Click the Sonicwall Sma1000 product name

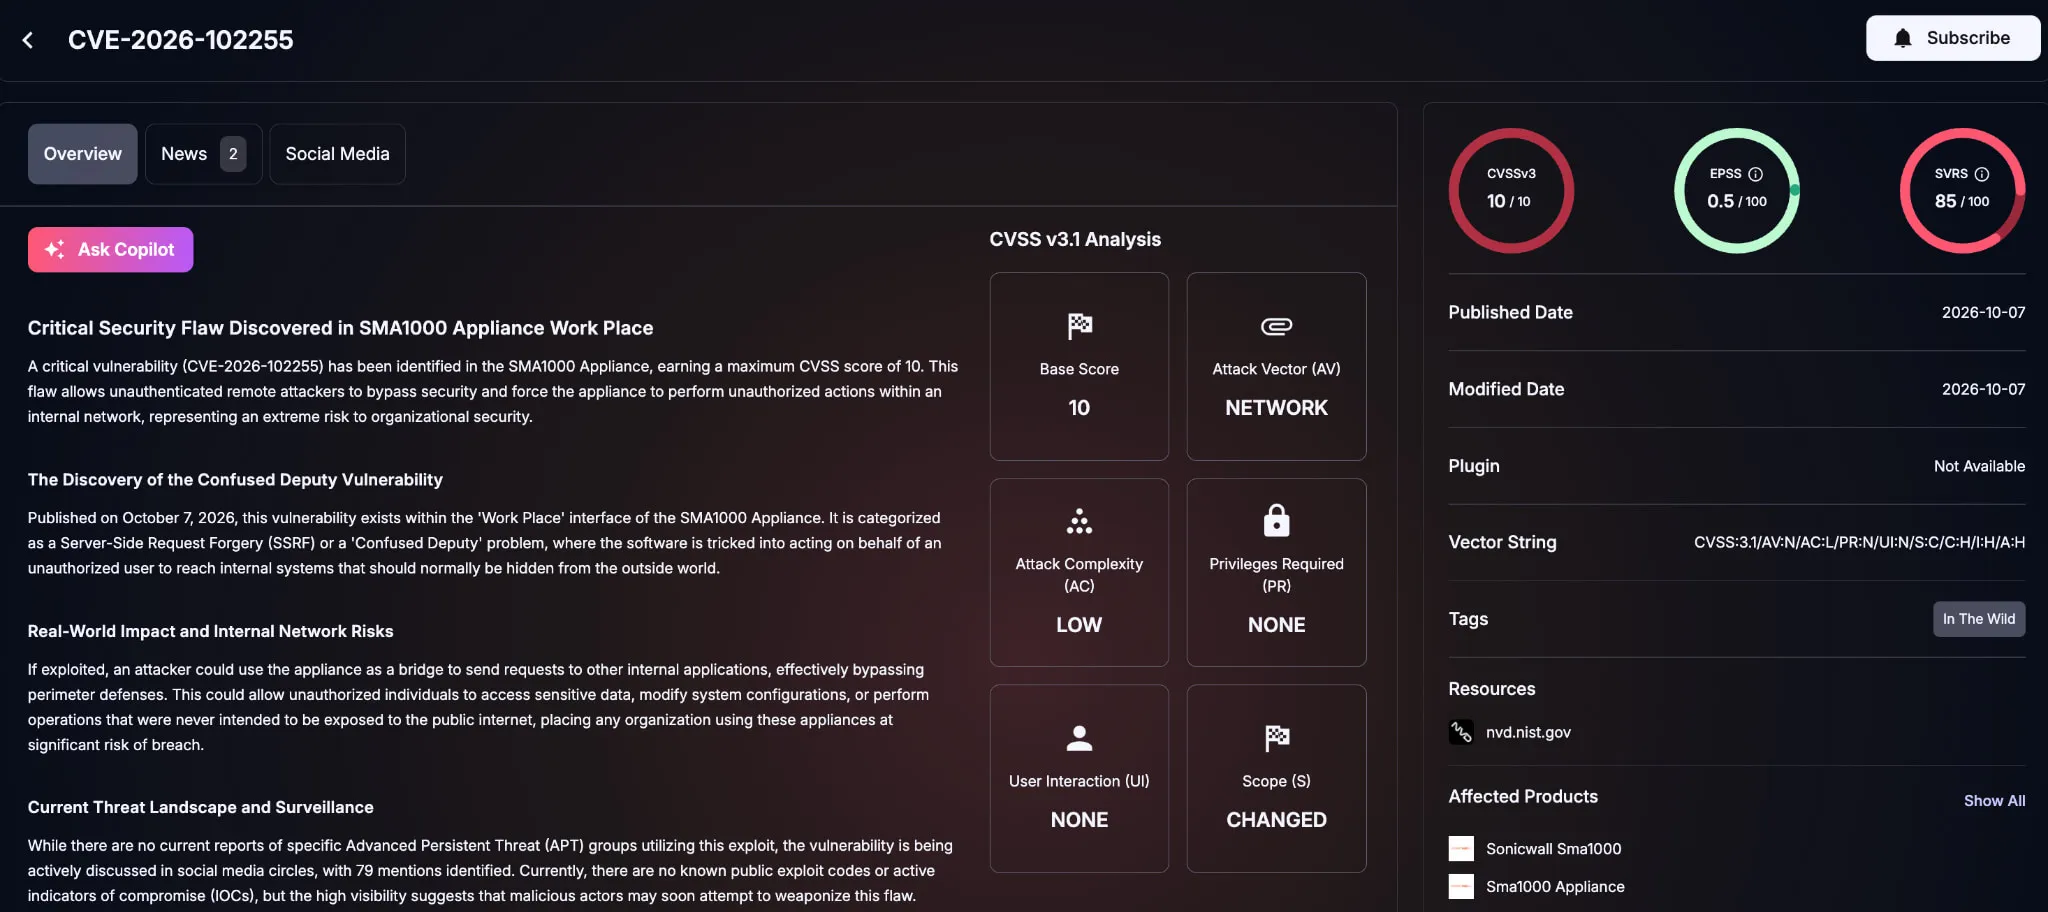tap(1553, 849)
